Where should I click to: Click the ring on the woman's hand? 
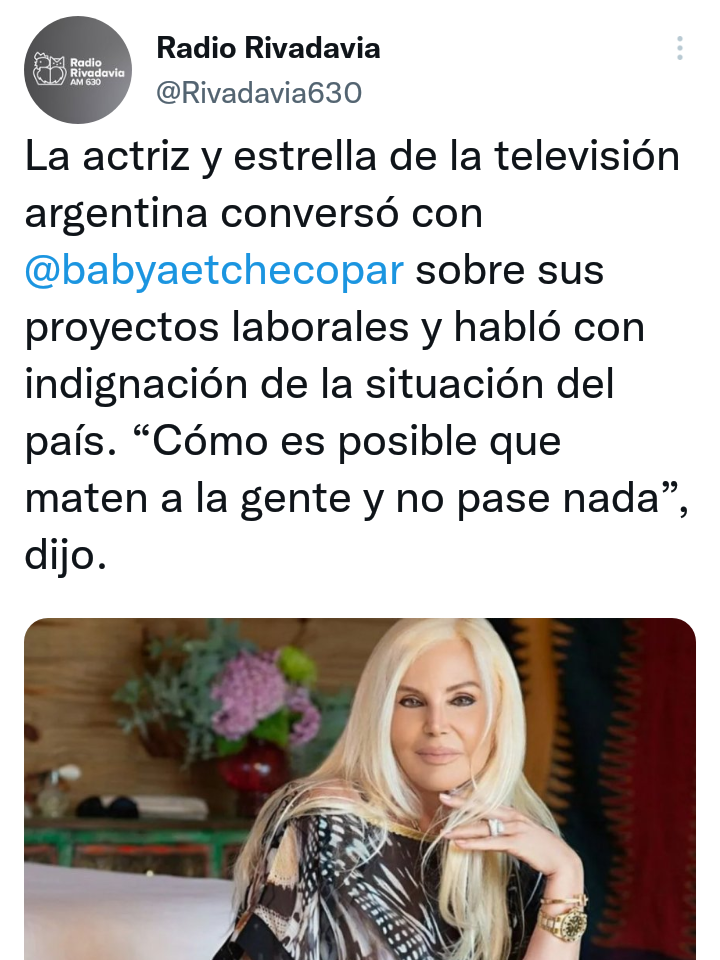pyautogui.click(x=495, y=827)
